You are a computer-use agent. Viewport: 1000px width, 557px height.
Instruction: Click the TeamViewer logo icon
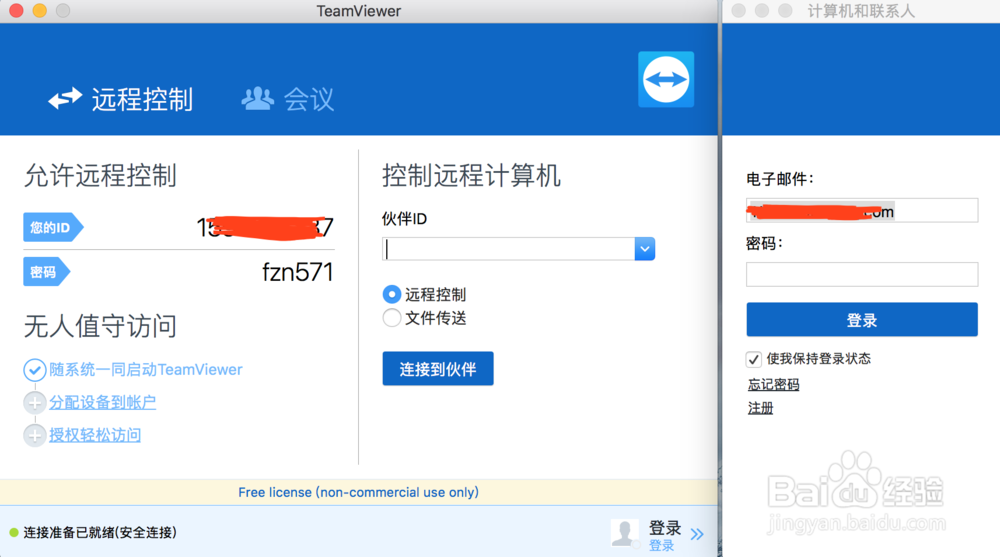pyautogui.click(x=666, y=79)
